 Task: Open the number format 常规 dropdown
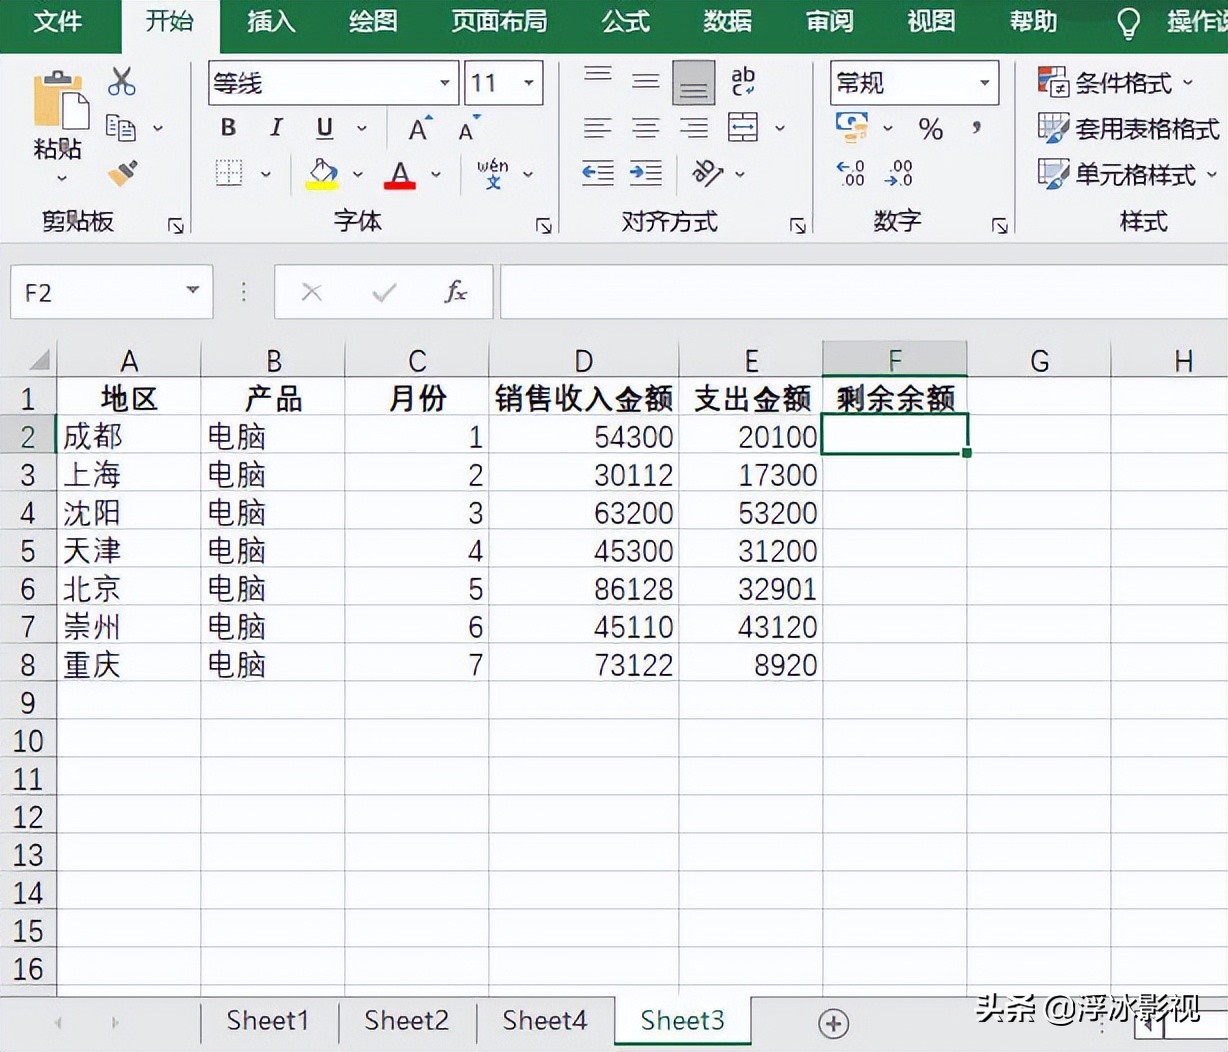985,83
